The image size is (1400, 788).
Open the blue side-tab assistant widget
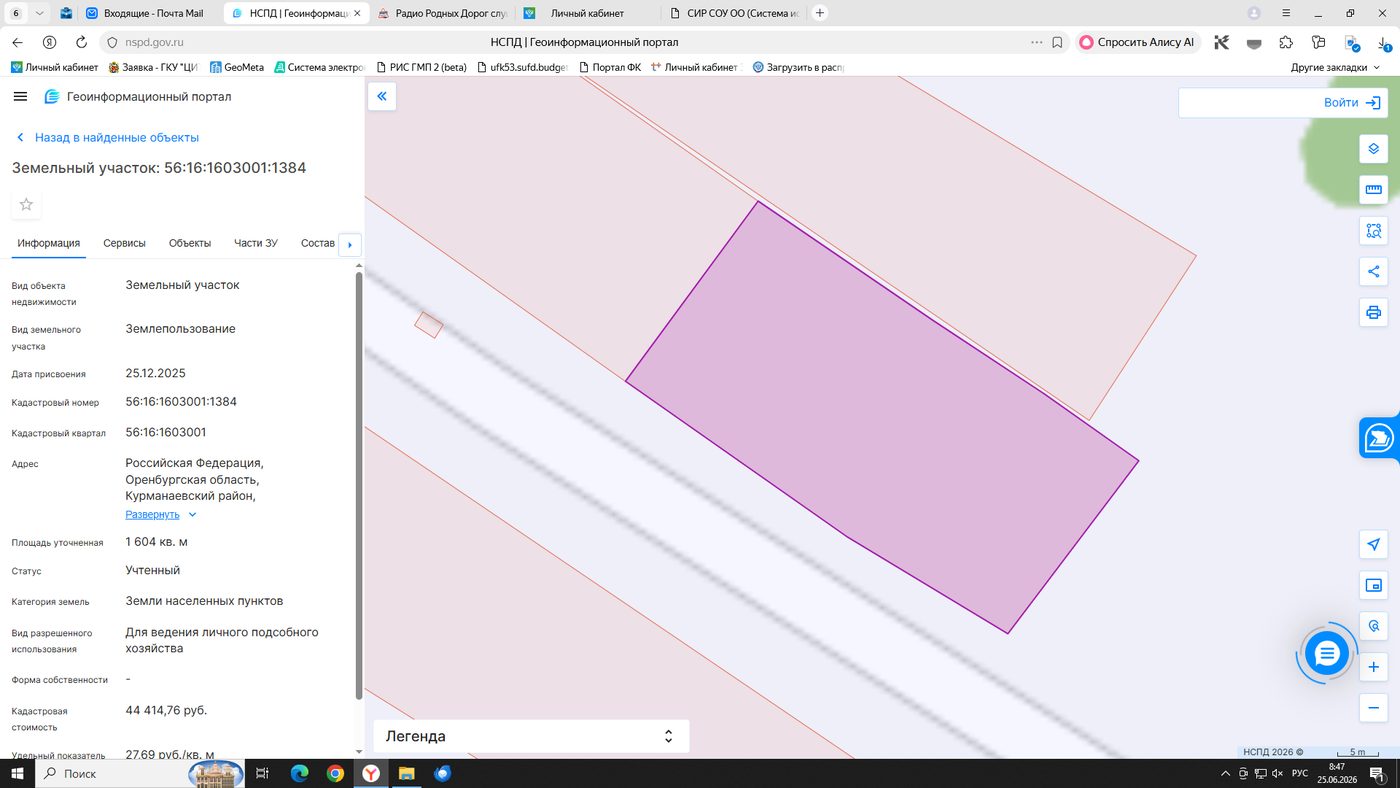1380,438
